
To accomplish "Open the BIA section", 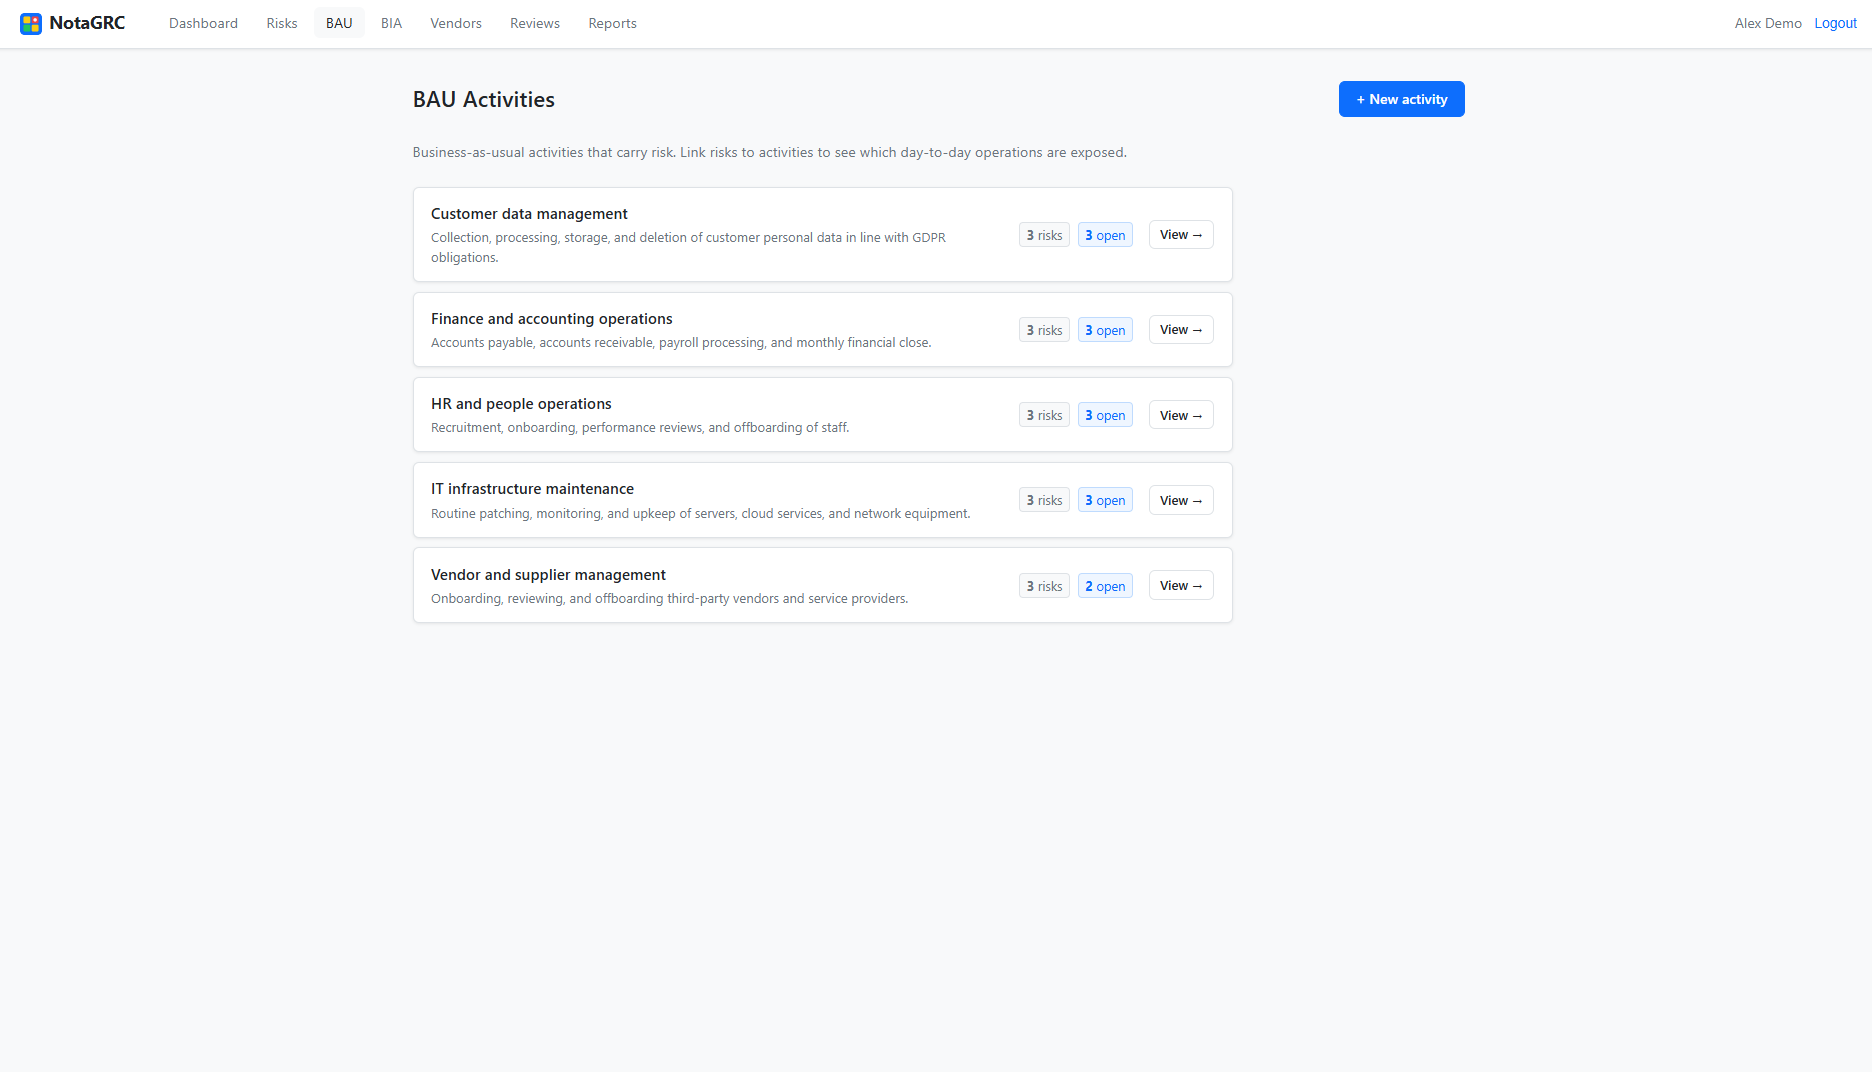I will [x=391, y=23].
